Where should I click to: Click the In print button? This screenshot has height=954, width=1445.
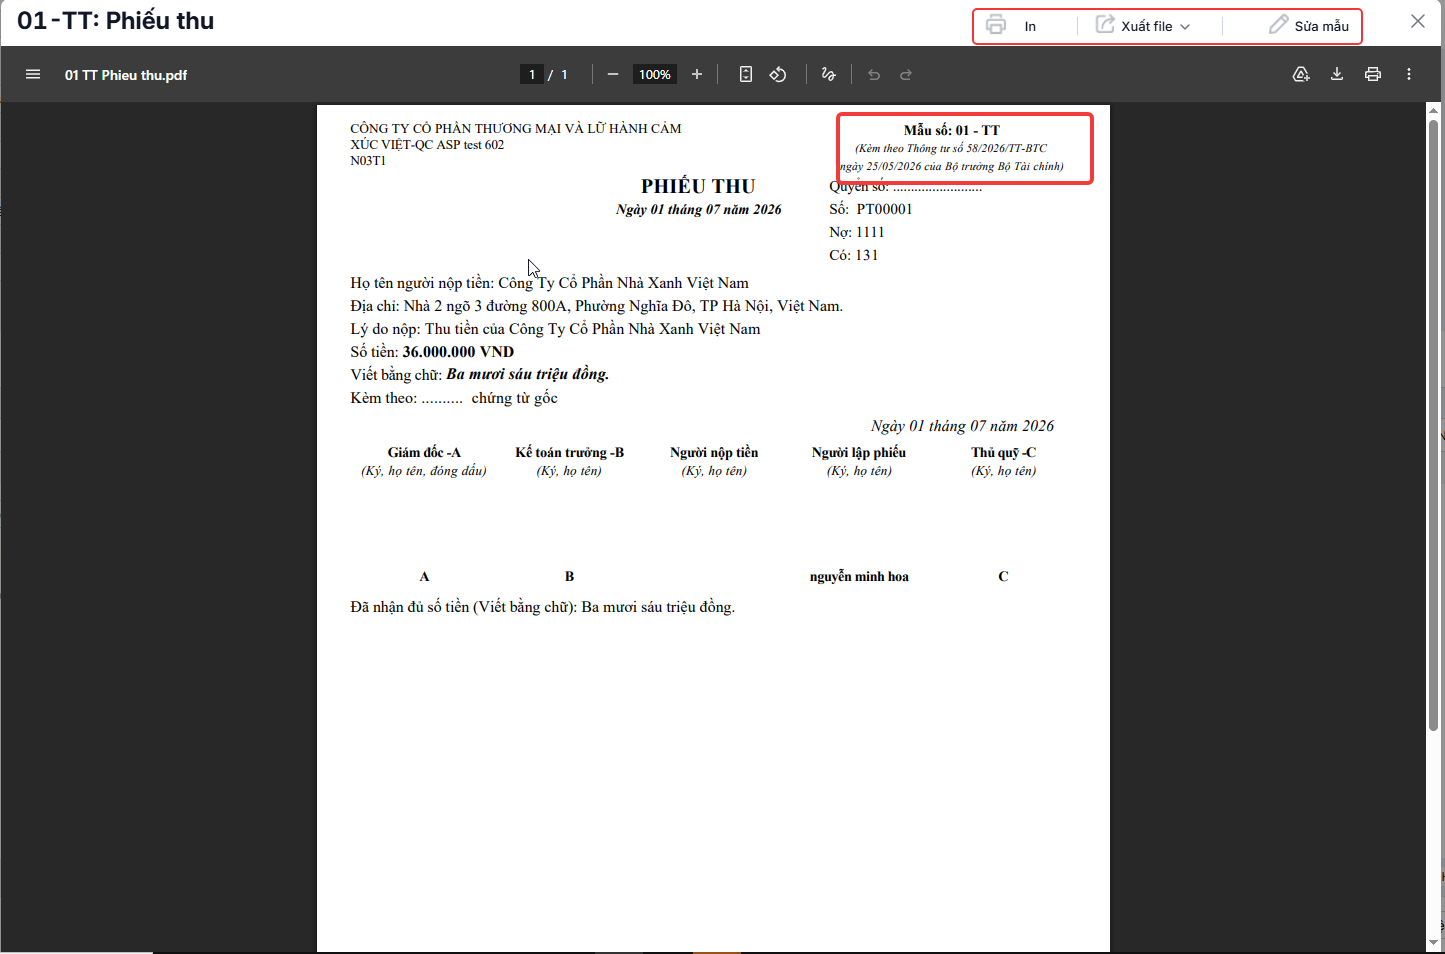(x=1012, y=26)
